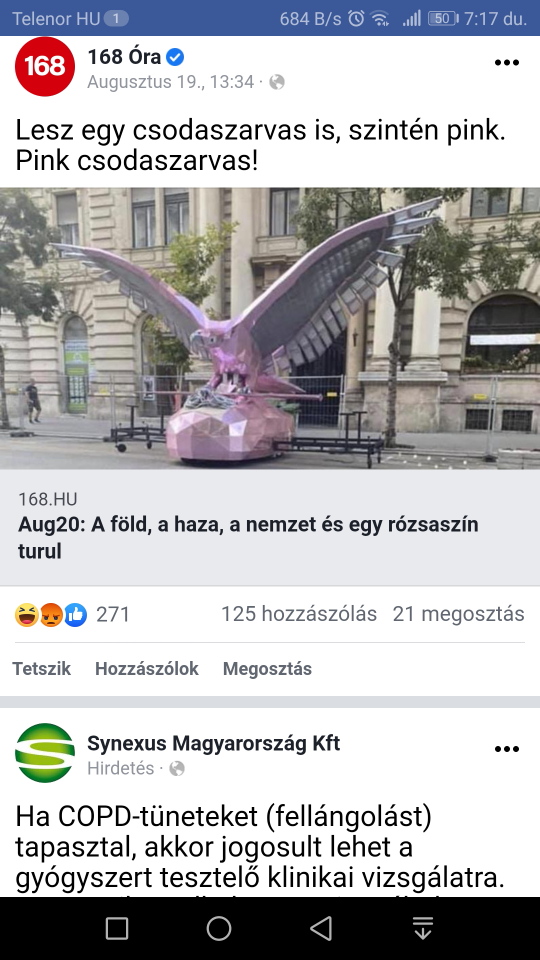Open the pink turul sculpture image

(270, 328)
